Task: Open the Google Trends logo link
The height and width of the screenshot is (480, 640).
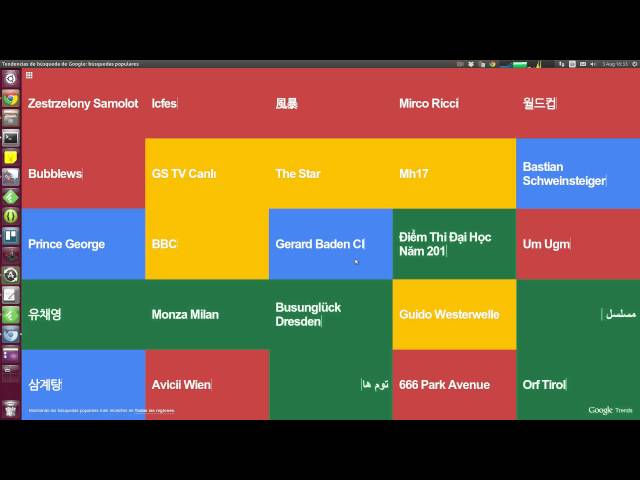Action: [610, 410]
